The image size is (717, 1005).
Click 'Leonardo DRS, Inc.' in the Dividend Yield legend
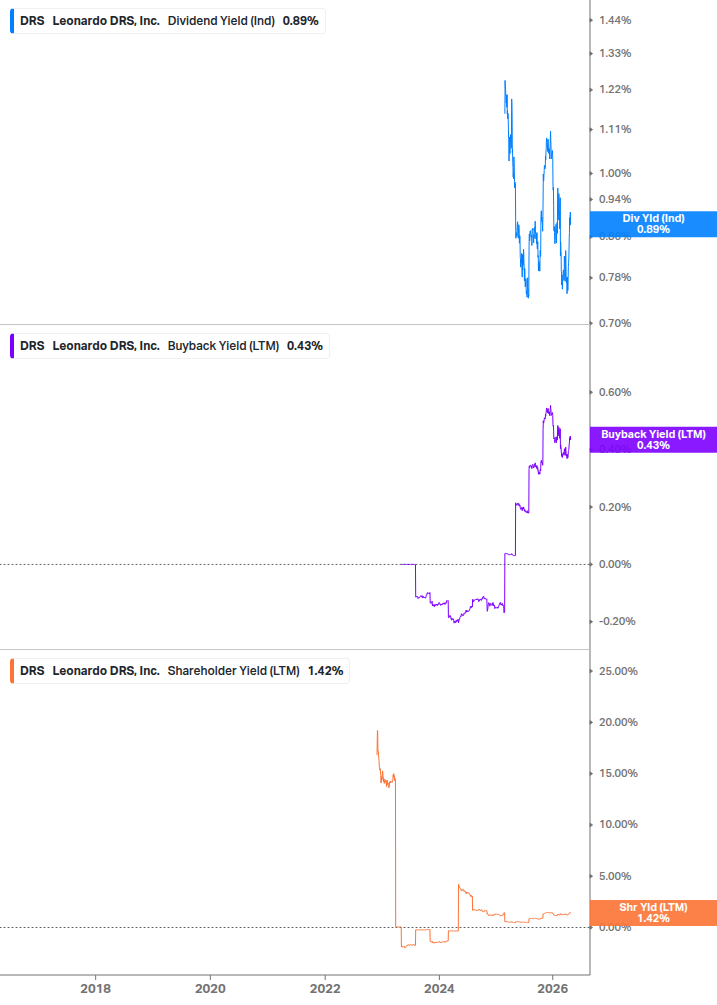[x=106, y=21]
